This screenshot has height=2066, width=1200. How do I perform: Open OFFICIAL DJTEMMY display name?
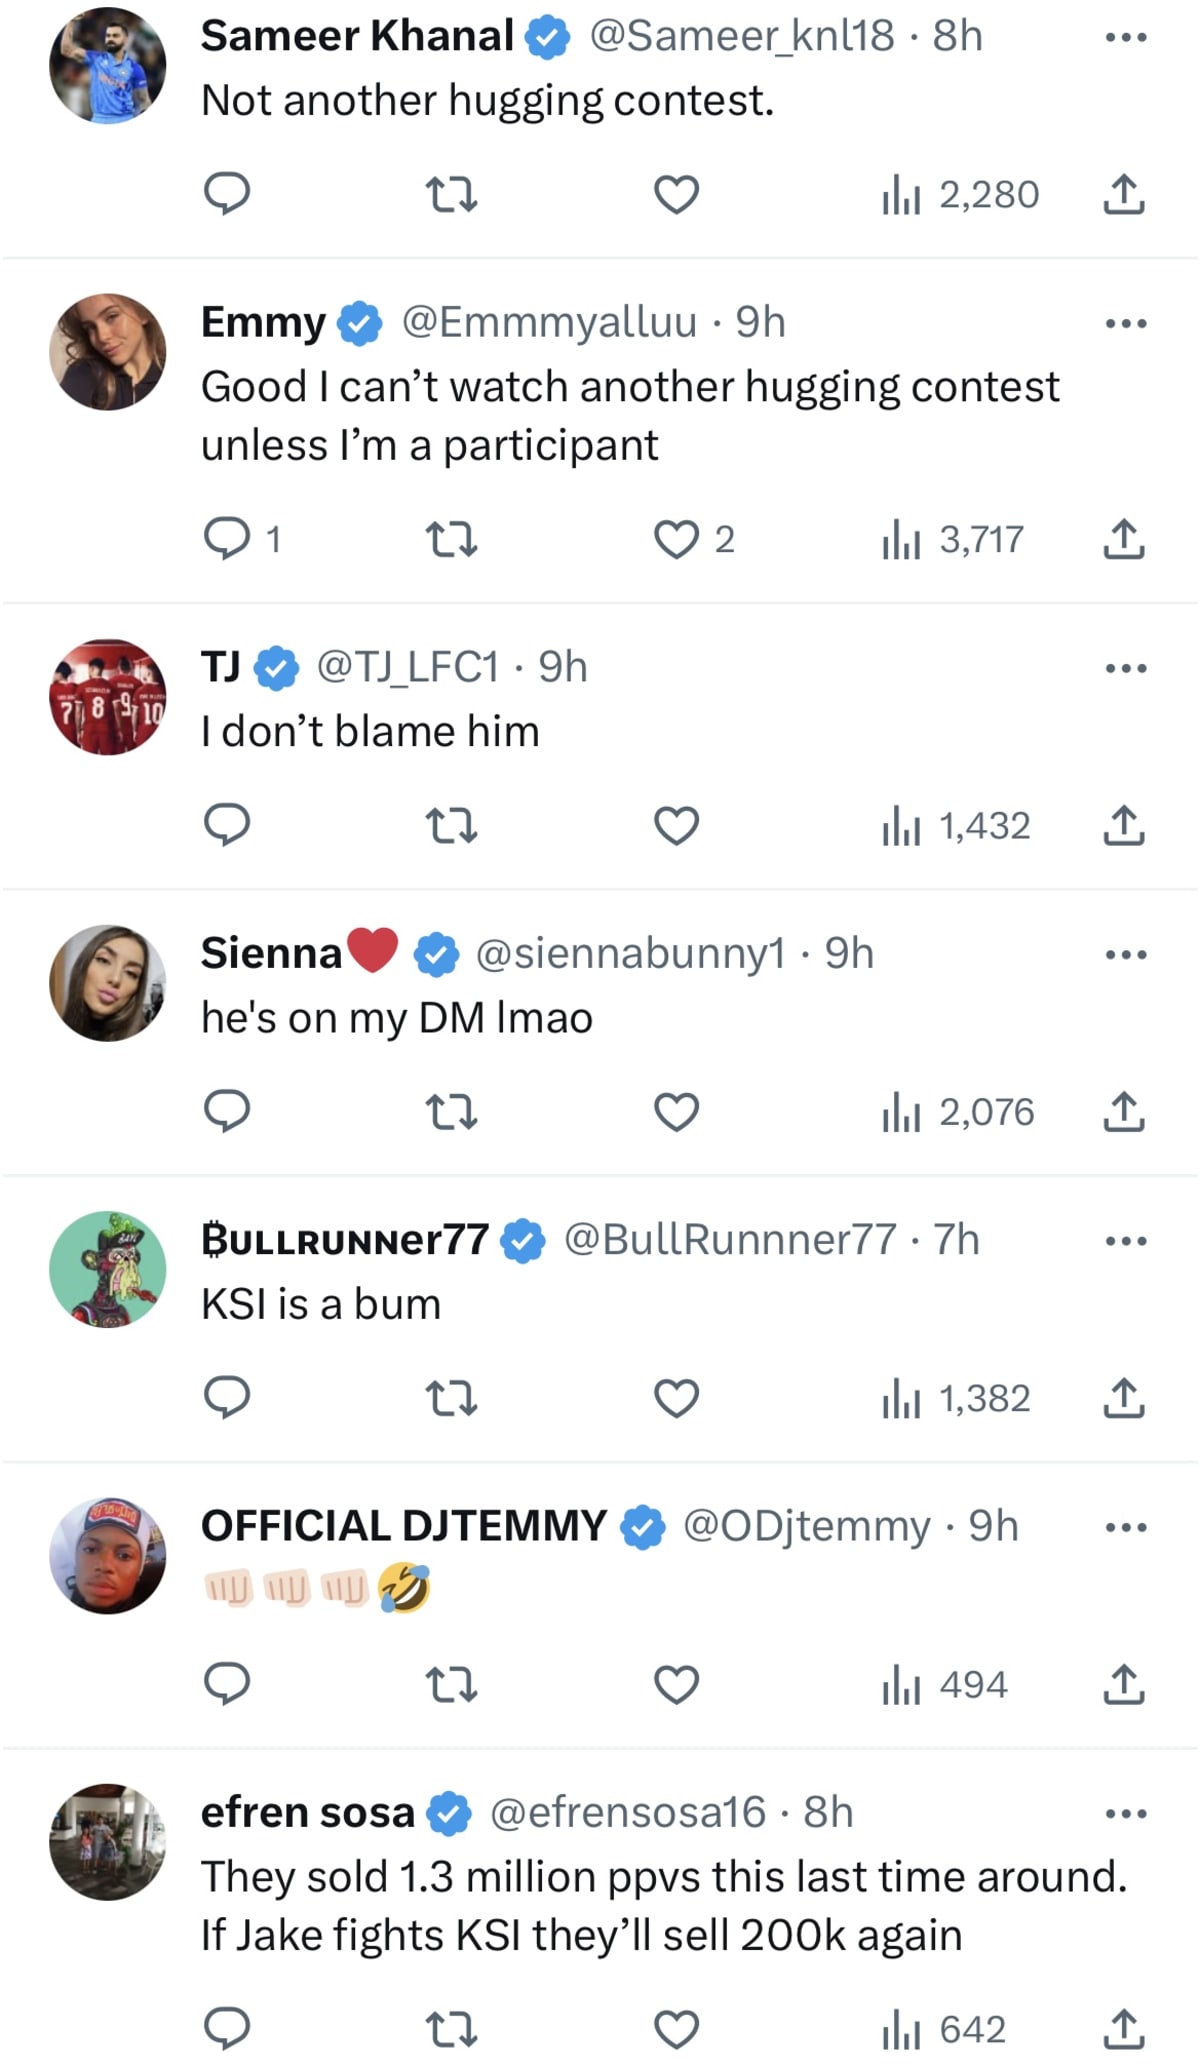403,1526
